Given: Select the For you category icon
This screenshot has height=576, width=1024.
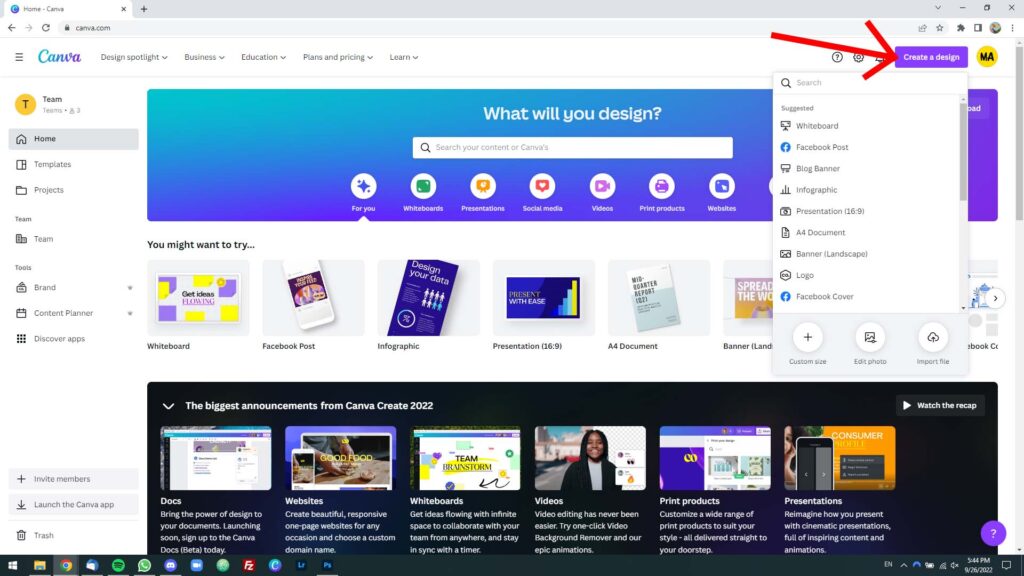Looking at the screenshot, I should point(363,186).
